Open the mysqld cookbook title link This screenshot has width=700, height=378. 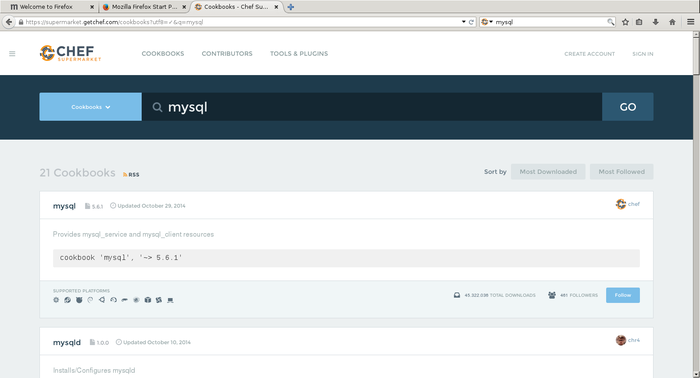pos(67,342)
